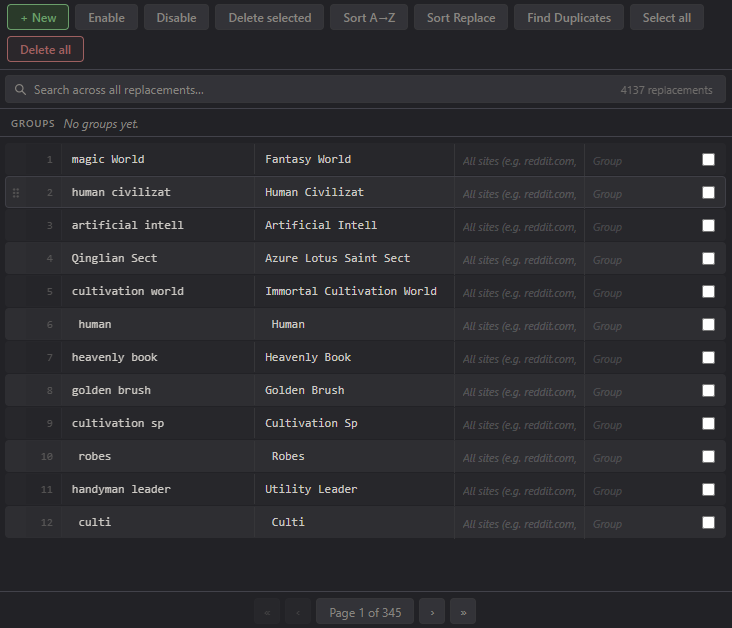Tick the checkbox for human civilizat row
732x628 pixels.
708,192
